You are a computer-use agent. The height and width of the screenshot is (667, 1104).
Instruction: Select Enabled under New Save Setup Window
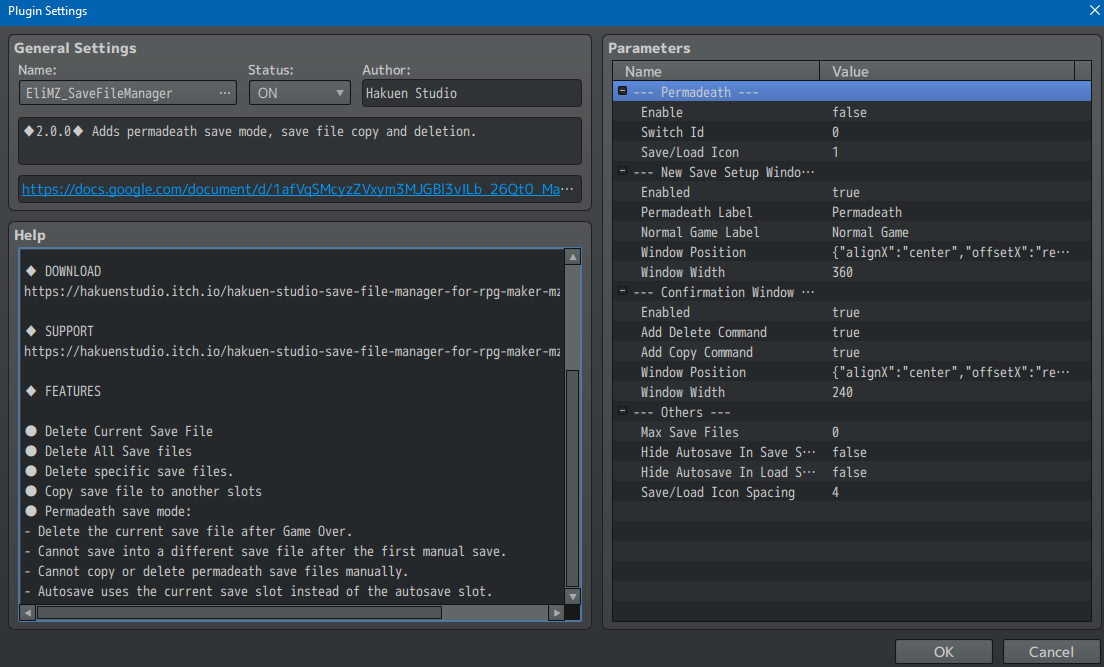[852, 192]
